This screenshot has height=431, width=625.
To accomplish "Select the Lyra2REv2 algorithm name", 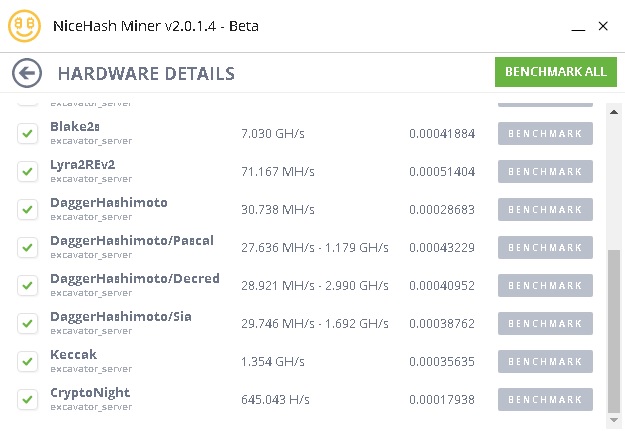I will point(83,165).
